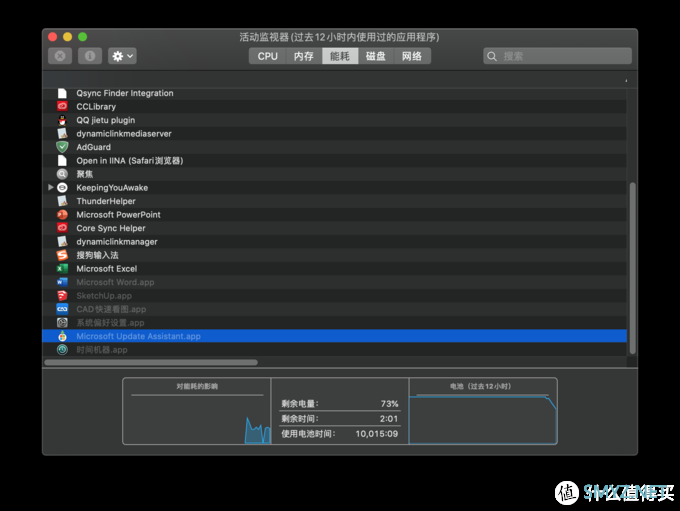Select the SketchUp.app name

[x=104, y=296]
